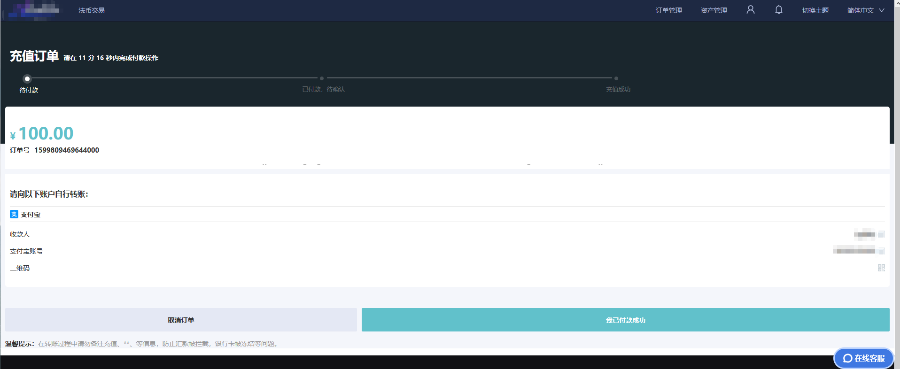Click the 取消订单 cancel order button

[x=181, y=320]
